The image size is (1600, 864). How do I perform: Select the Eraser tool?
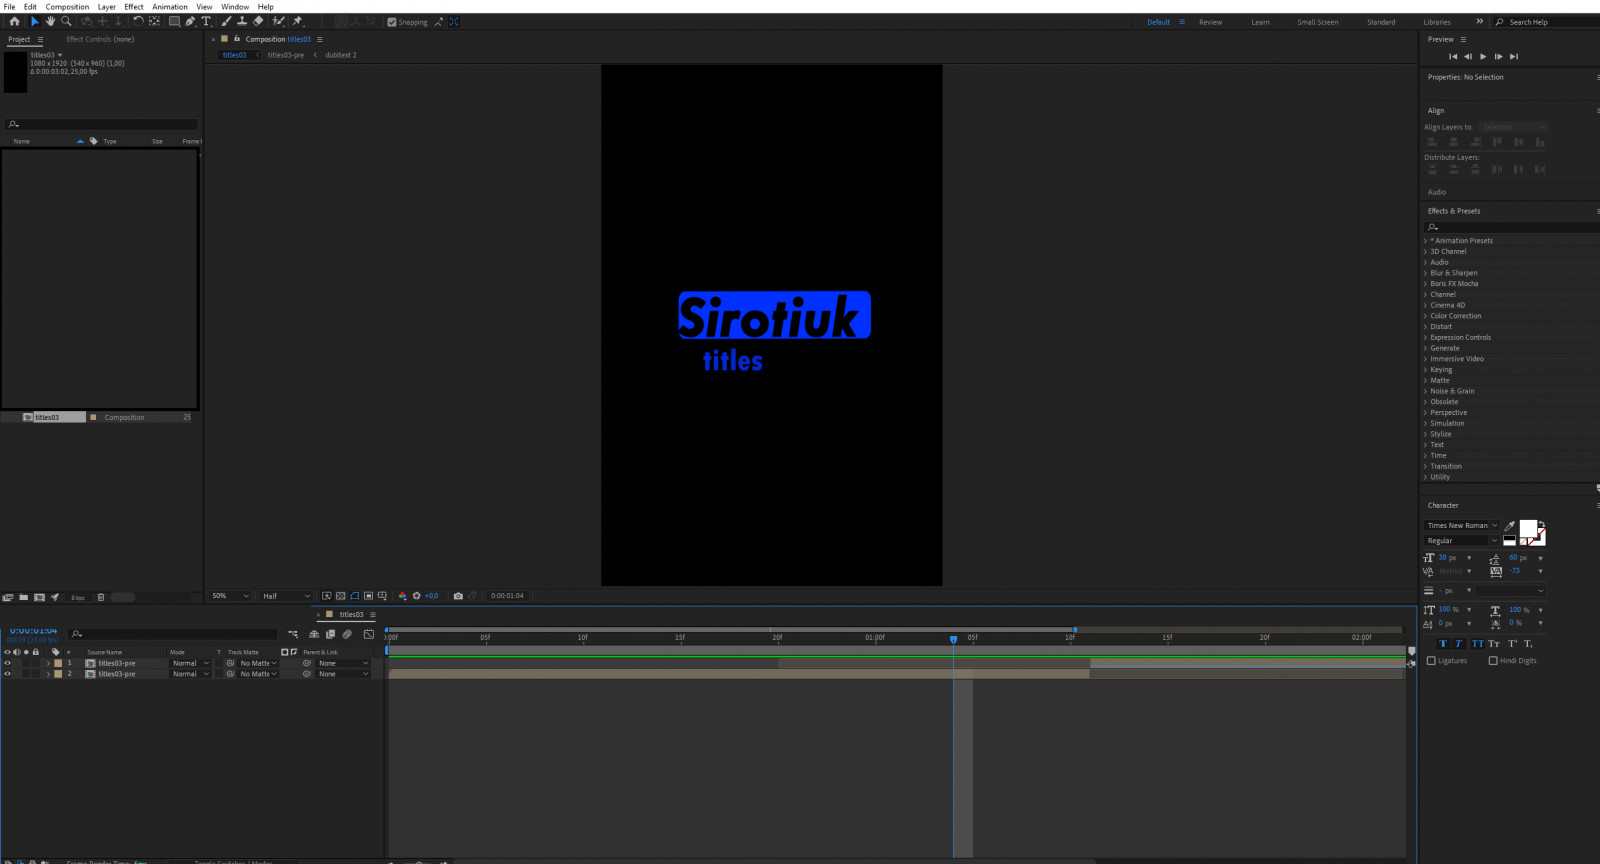click(x=258, y=21)
